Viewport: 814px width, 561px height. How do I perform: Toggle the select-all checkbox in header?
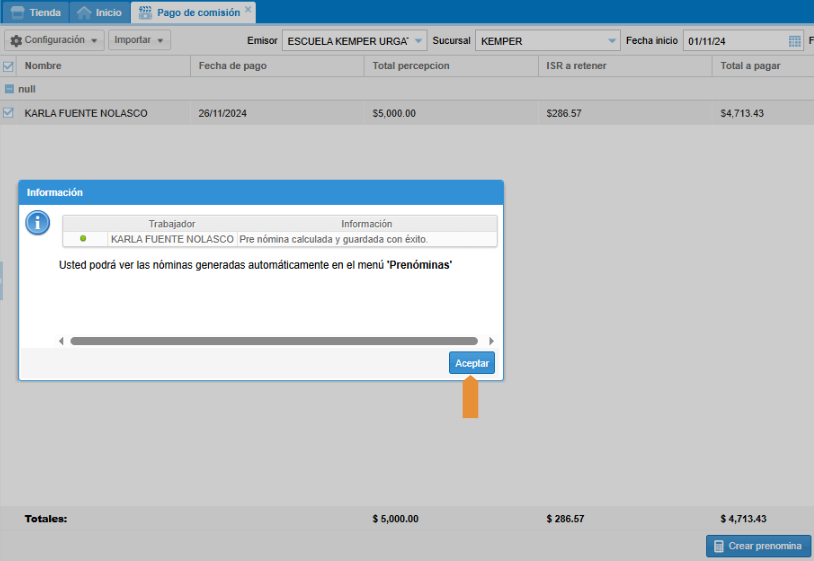[8, 66]
